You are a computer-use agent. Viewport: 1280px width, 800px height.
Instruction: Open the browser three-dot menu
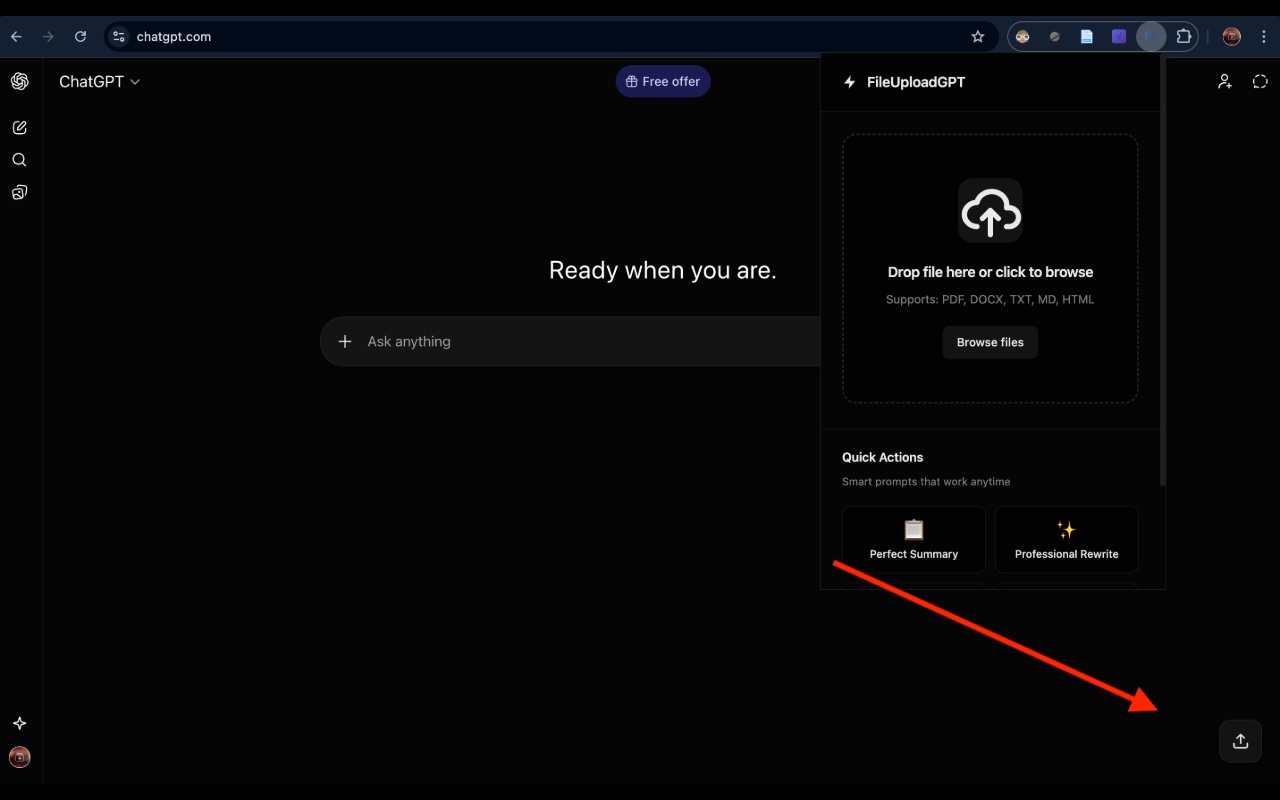tap(1264, 36)
